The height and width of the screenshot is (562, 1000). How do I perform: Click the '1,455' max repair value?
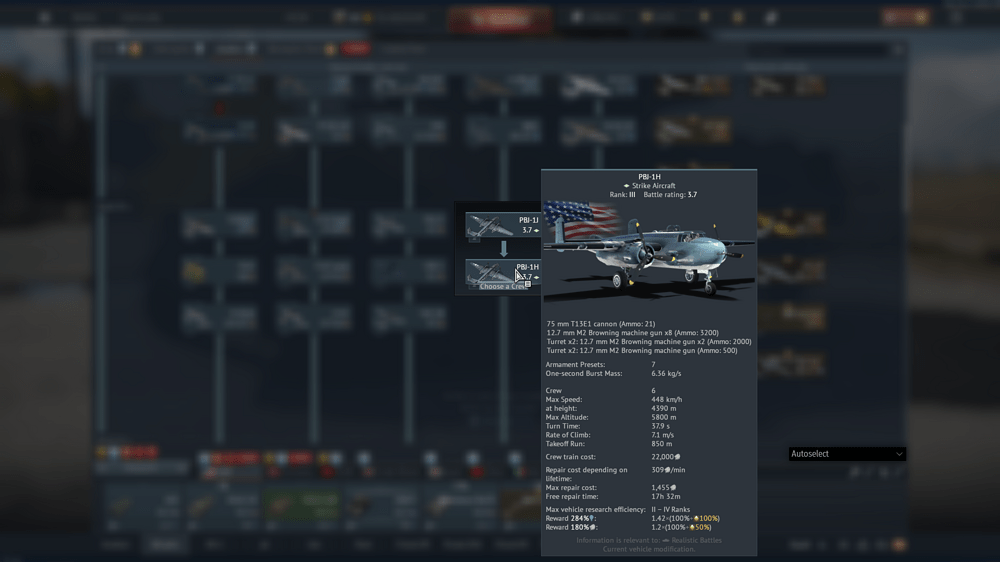point(663,487)
